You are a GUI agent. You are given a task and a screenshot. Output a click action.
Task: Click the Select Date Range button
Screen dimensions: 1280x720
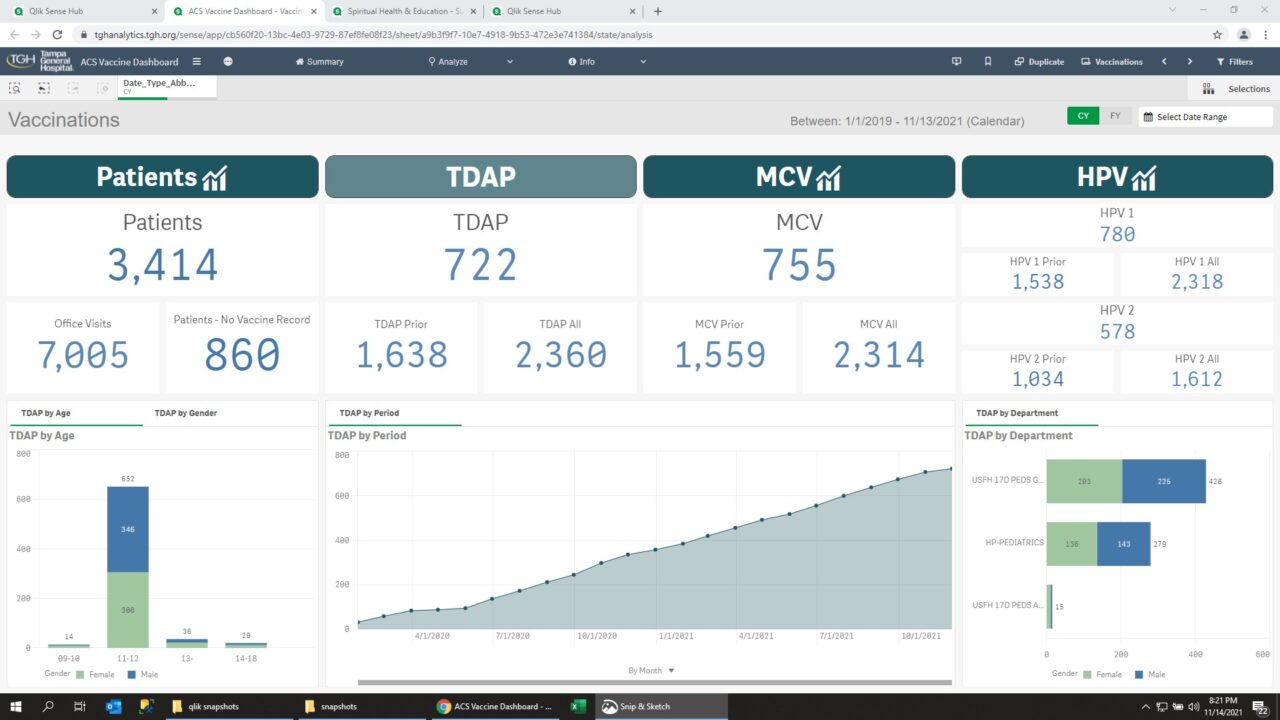[x=1205, y=115]
